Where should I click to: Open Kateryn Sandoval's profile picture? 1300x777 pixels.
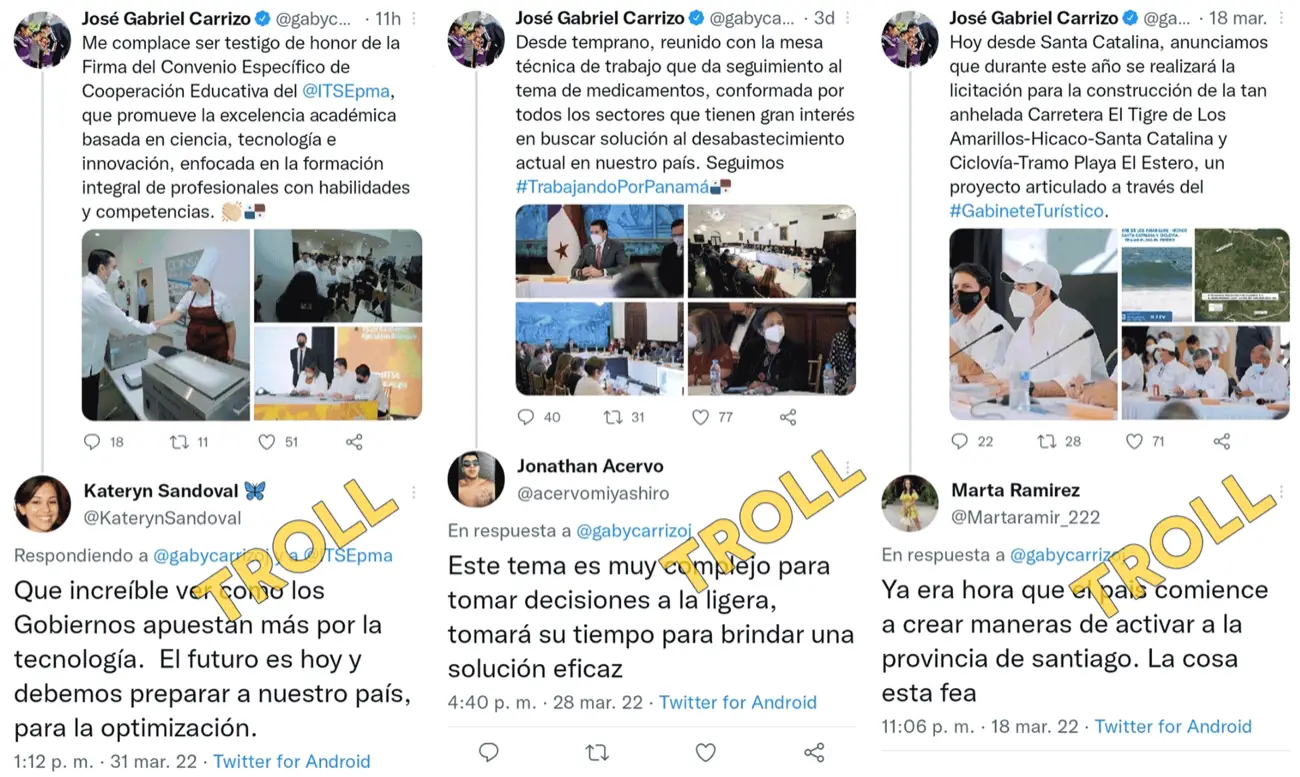coord(42,504)
